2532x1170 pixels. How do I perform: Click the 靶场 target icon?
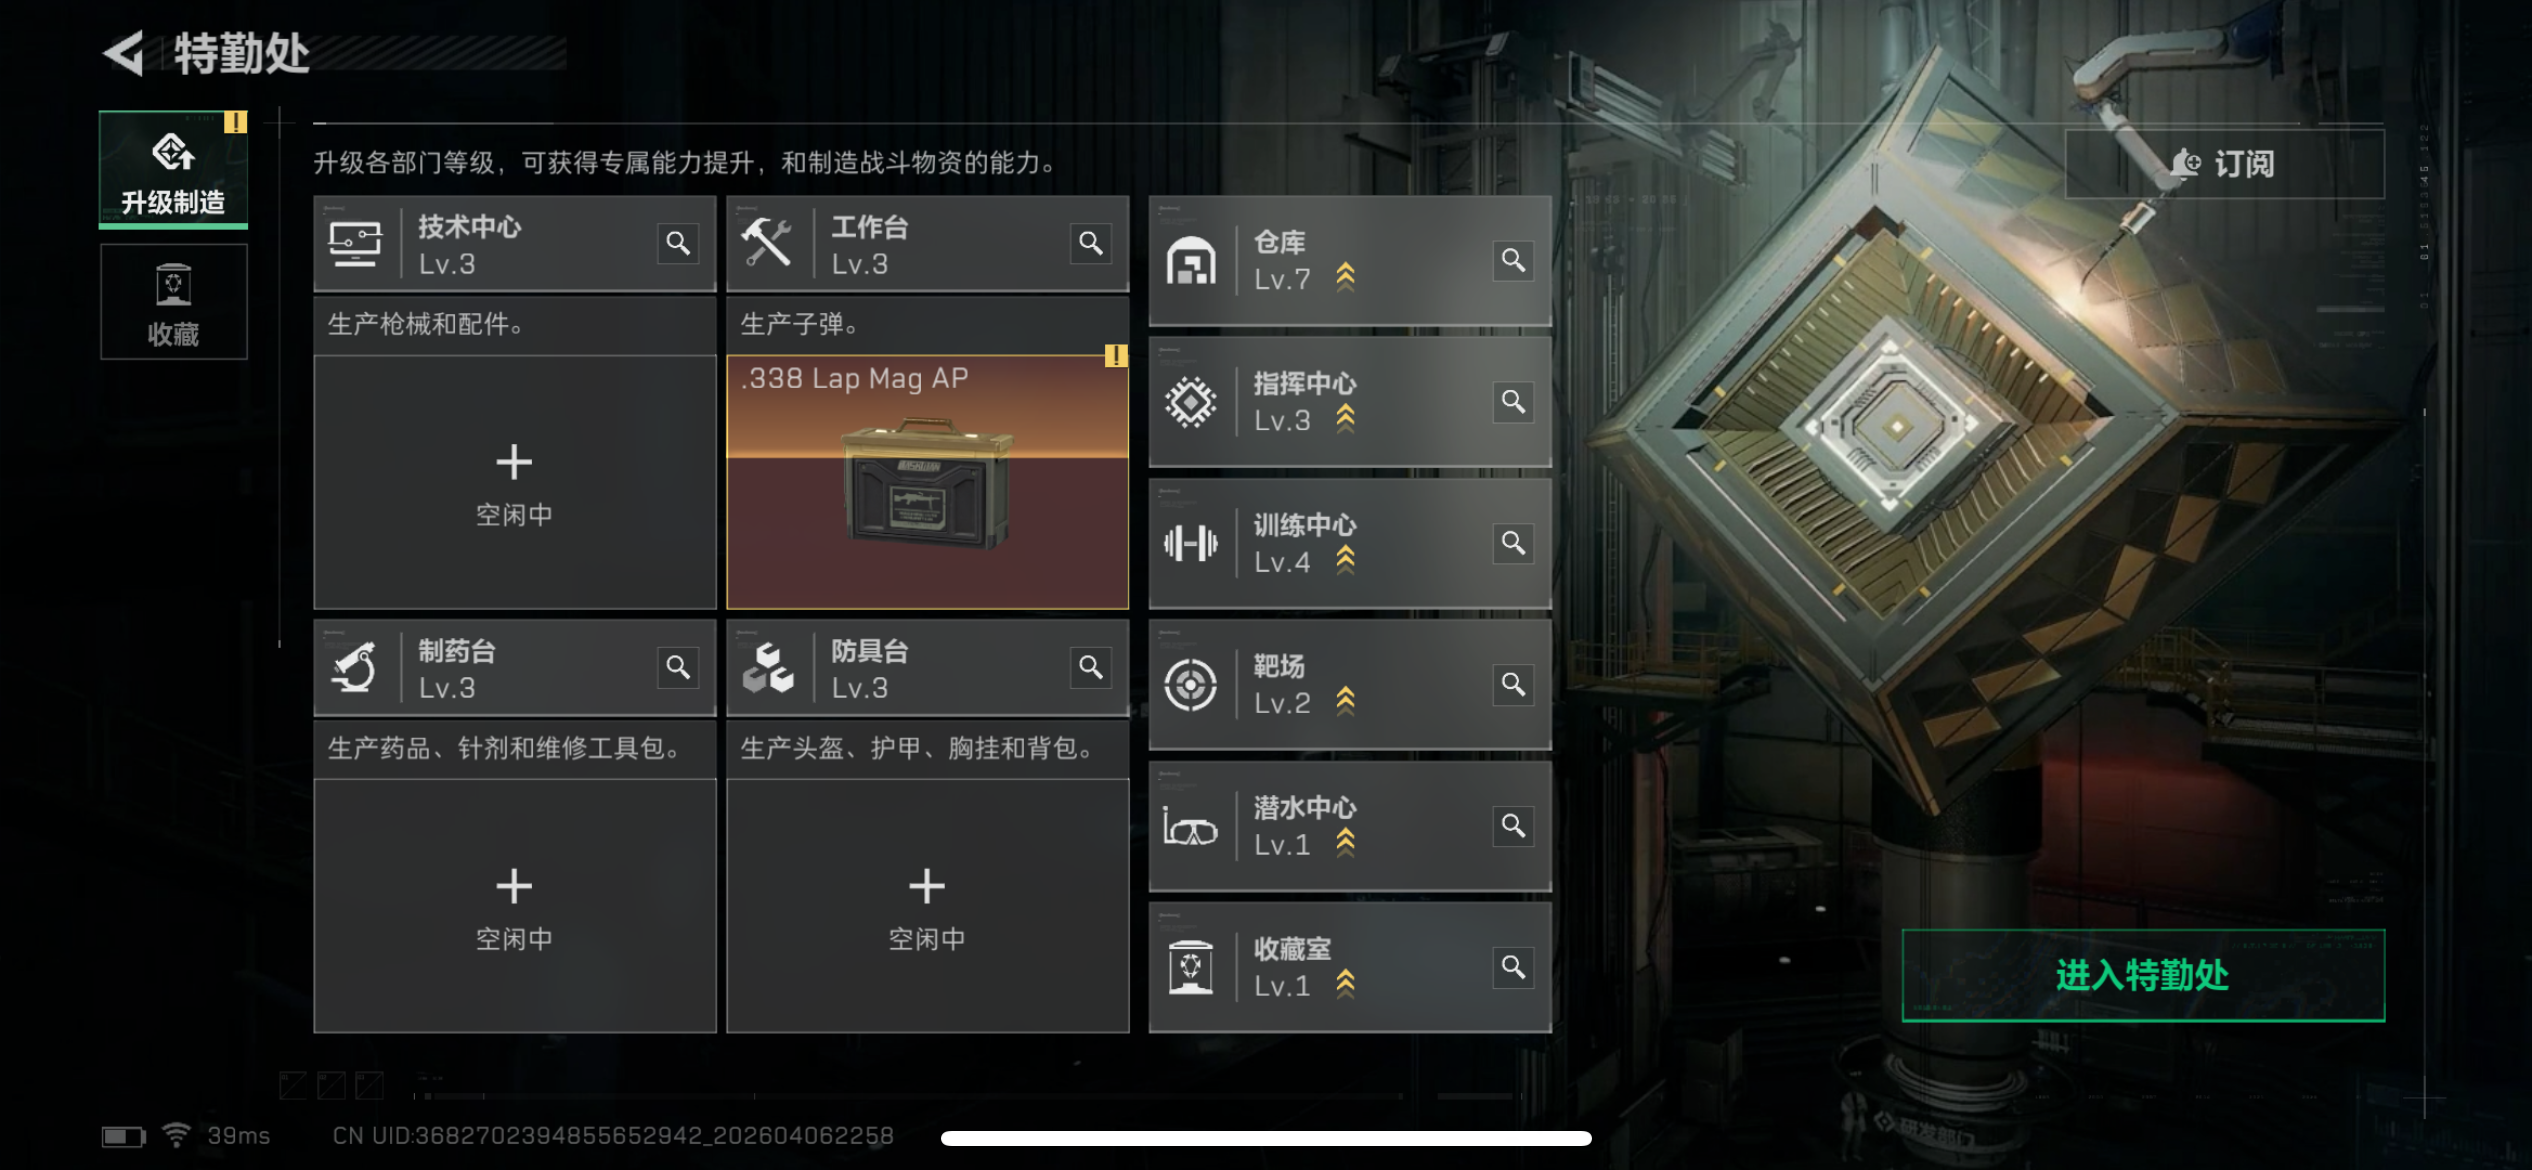pos(1190,685)
